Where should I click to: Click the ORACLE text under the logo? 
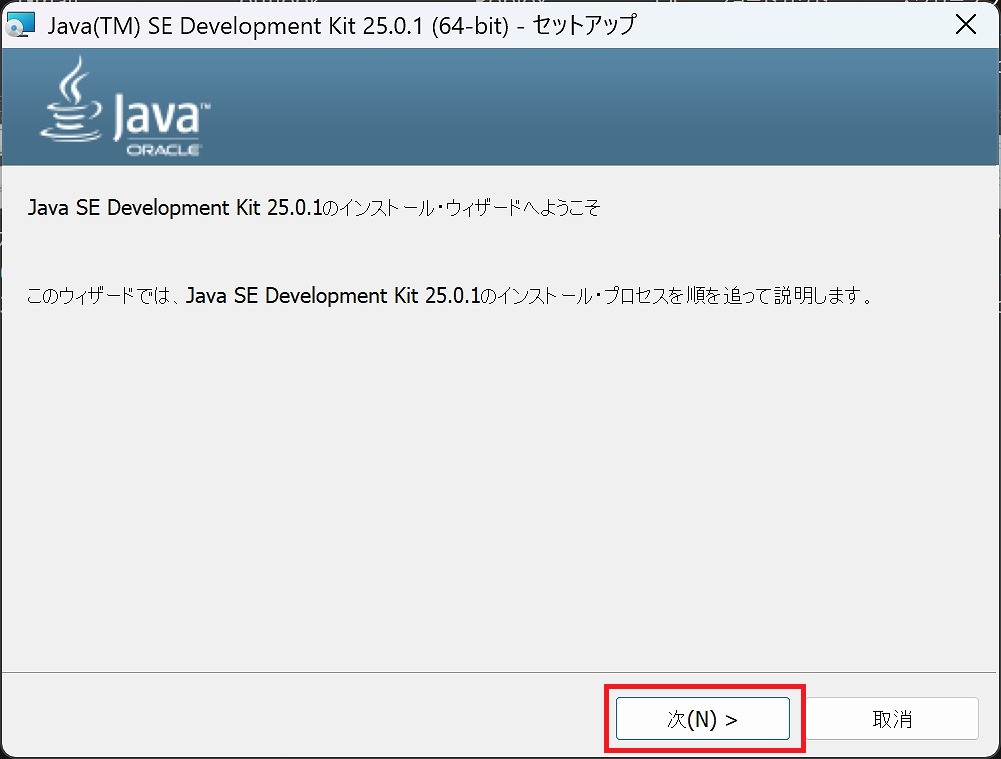click(x=164, y=150)
